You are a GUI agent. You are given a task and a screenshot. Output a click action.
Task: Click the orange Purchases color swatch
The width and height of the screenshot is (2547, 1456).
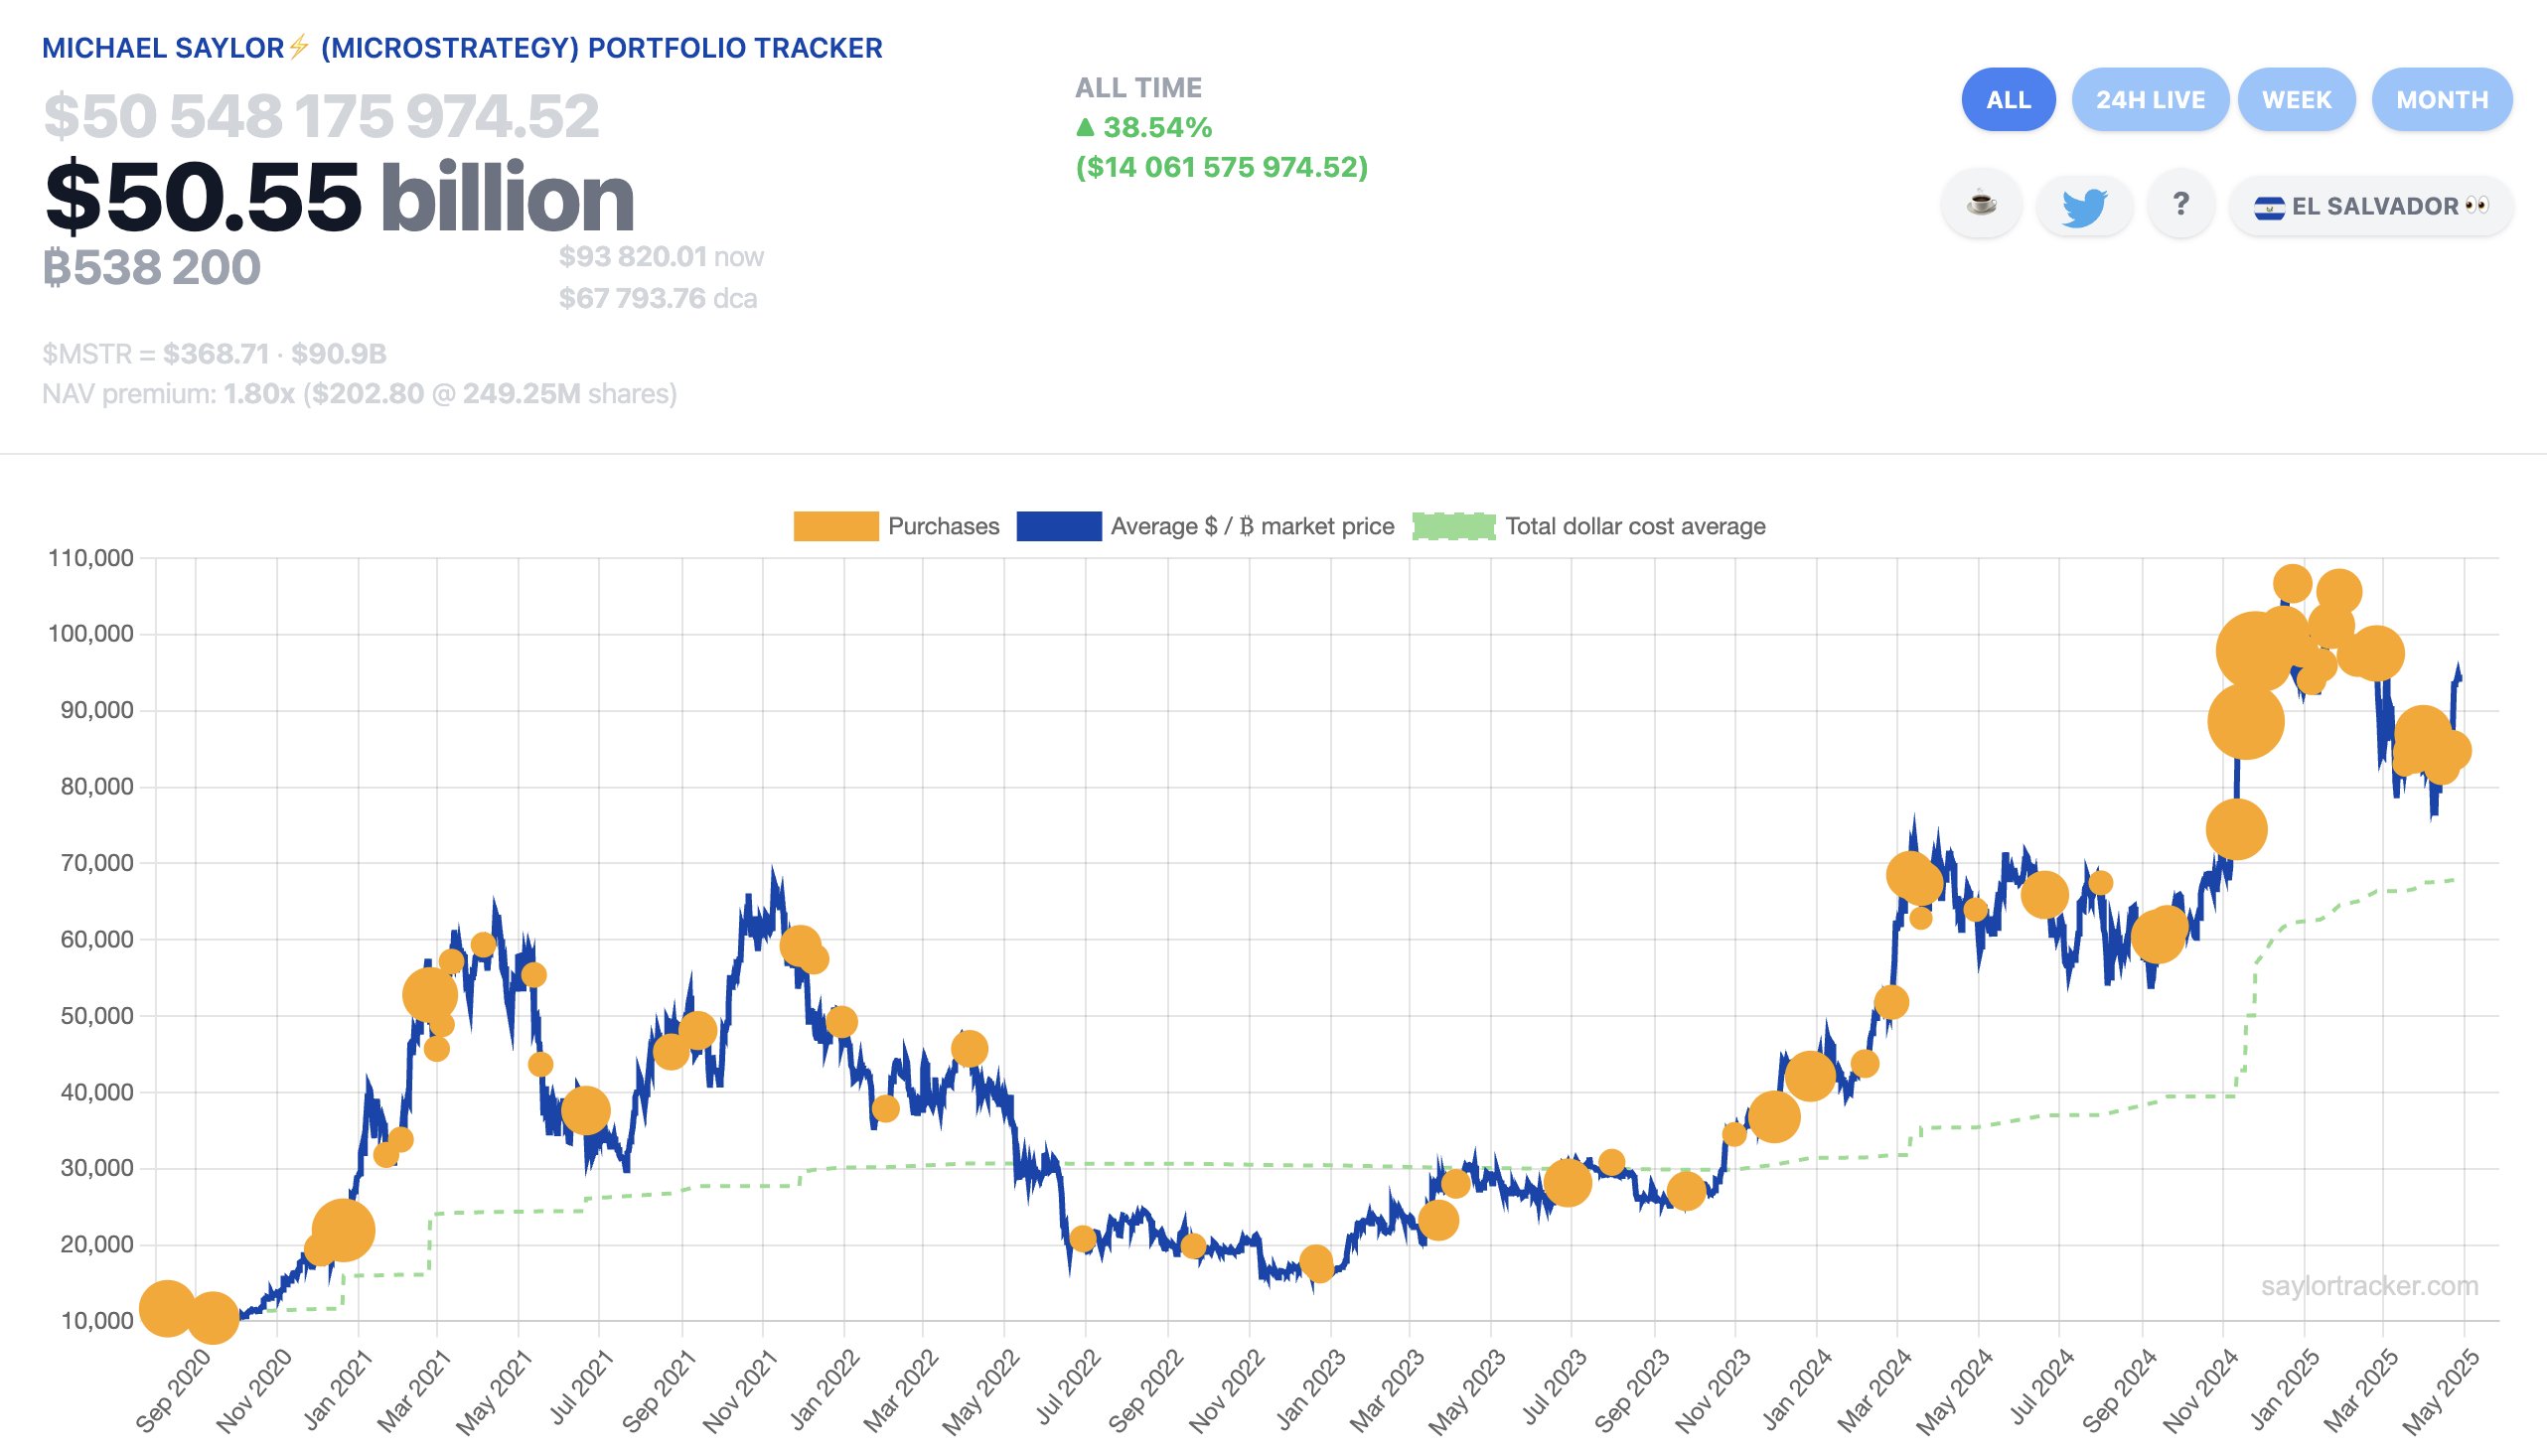pyautogui.click(x=835, y=525)
